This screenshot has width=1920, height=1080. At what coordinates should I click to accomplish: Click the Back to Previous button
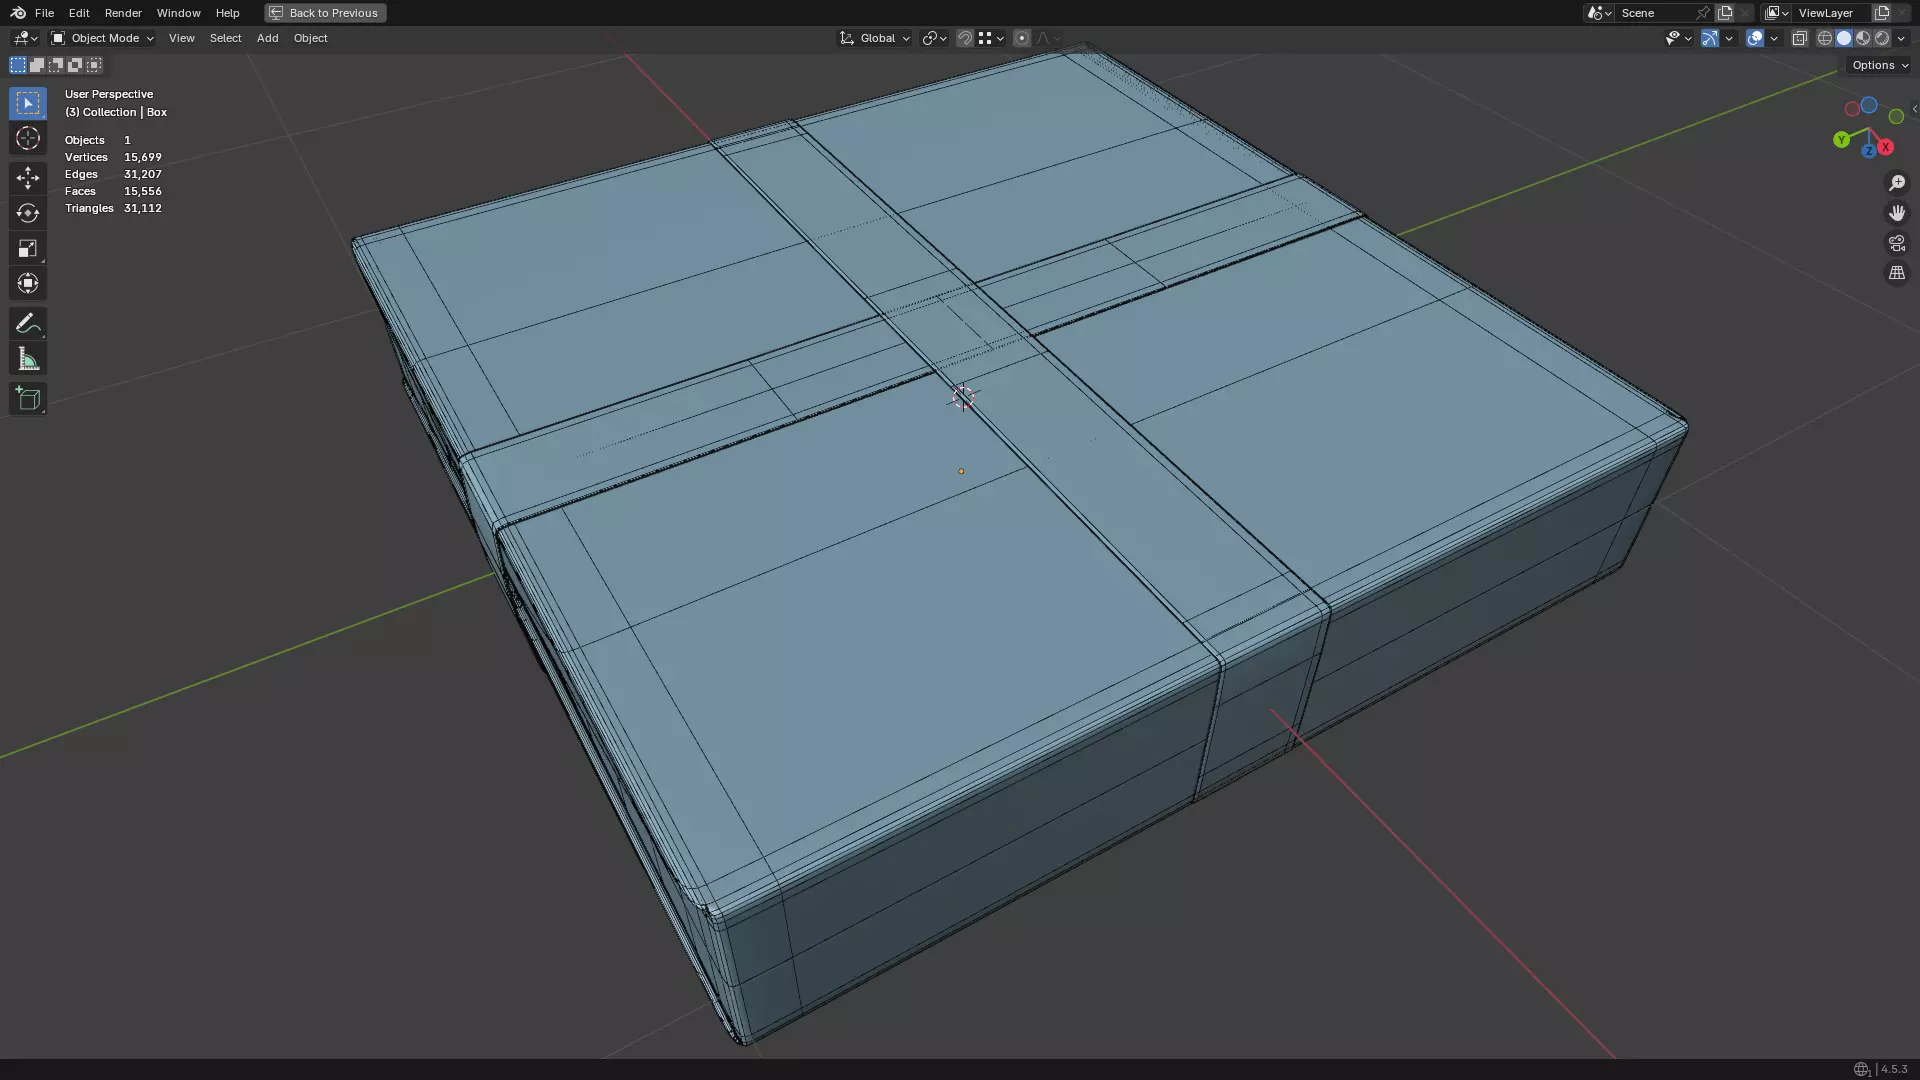coord(325,13)
